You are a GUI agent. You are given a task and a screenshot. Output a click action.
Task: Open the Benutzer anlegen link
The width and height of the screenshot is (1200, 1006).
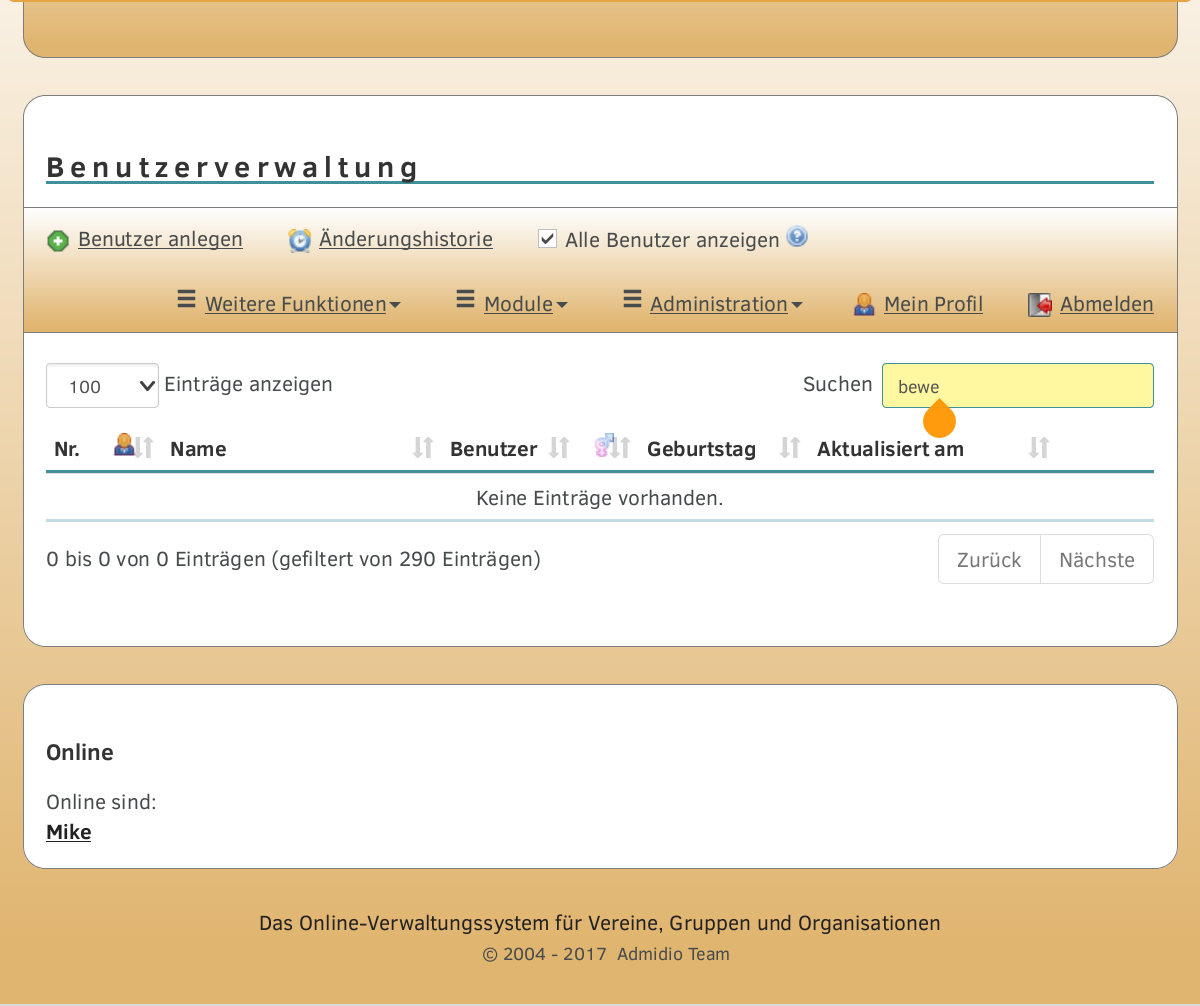[x=160, y=240]
